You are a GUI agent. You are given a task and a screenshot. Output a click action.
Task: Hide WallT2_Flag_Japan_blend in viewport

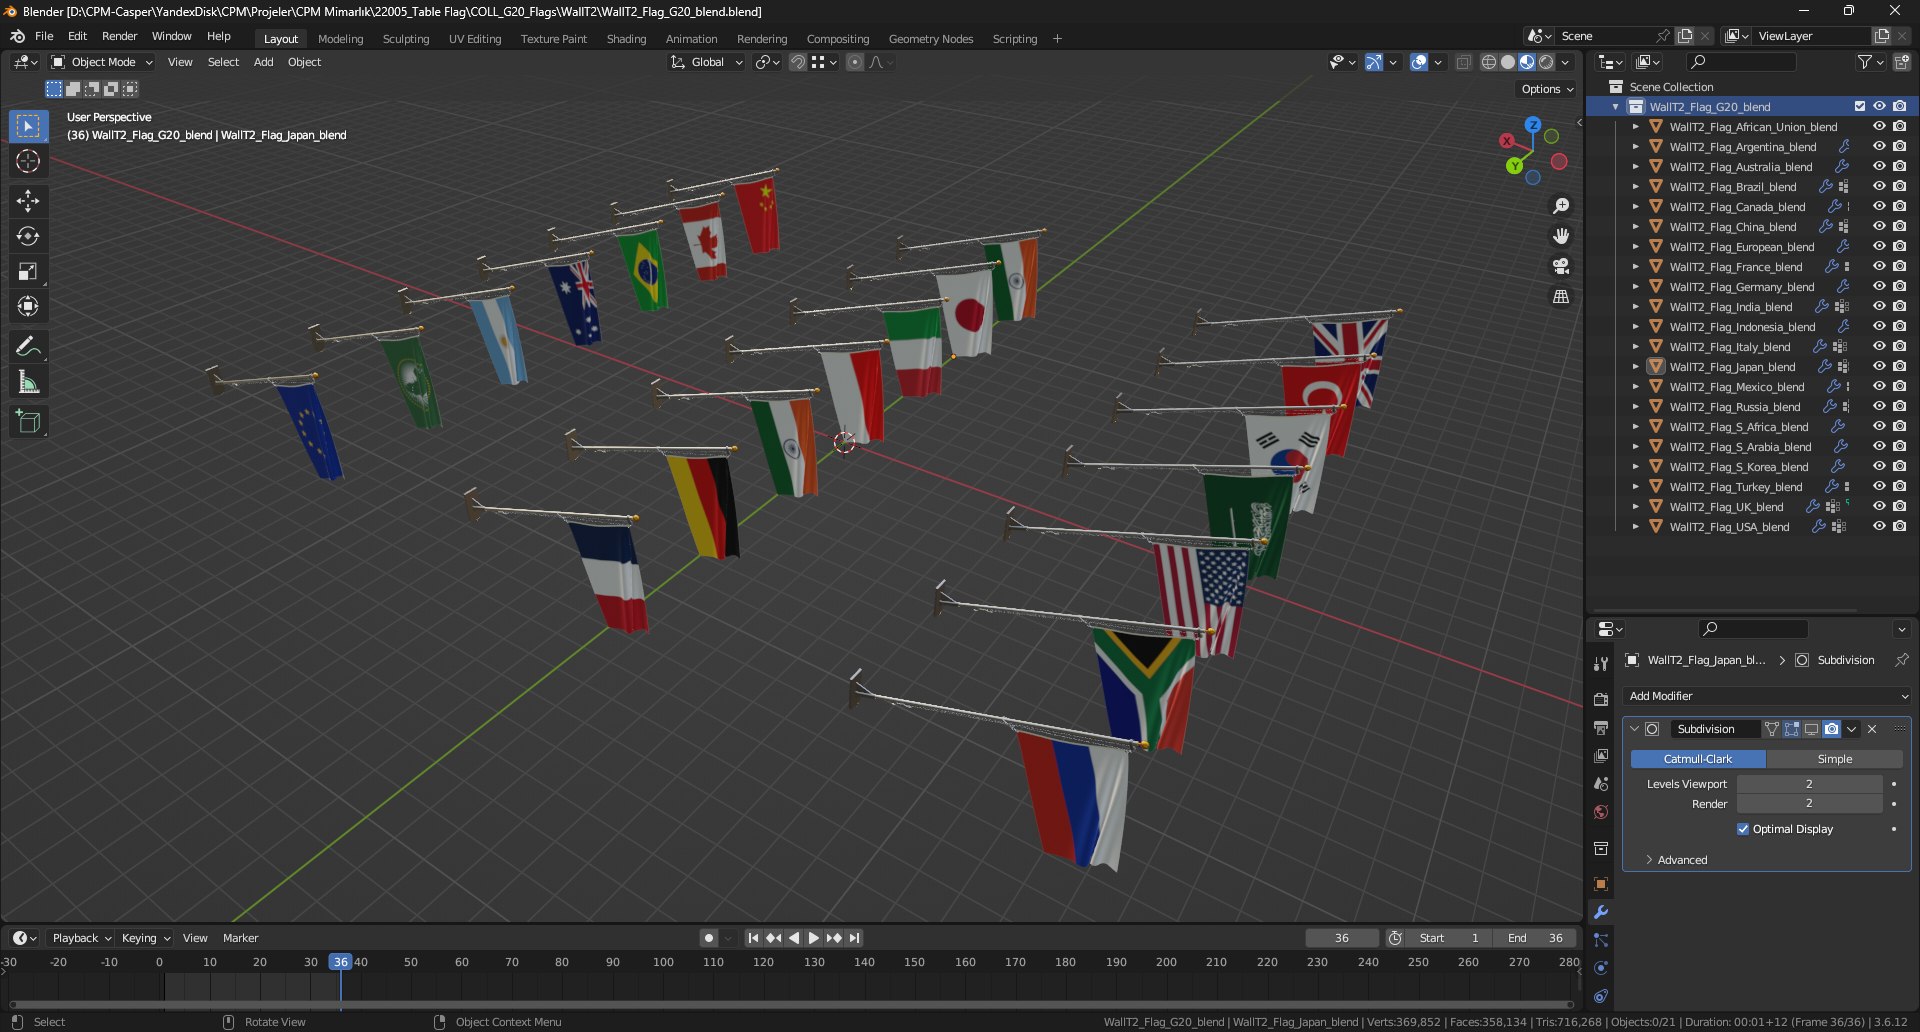point(1879,367)
